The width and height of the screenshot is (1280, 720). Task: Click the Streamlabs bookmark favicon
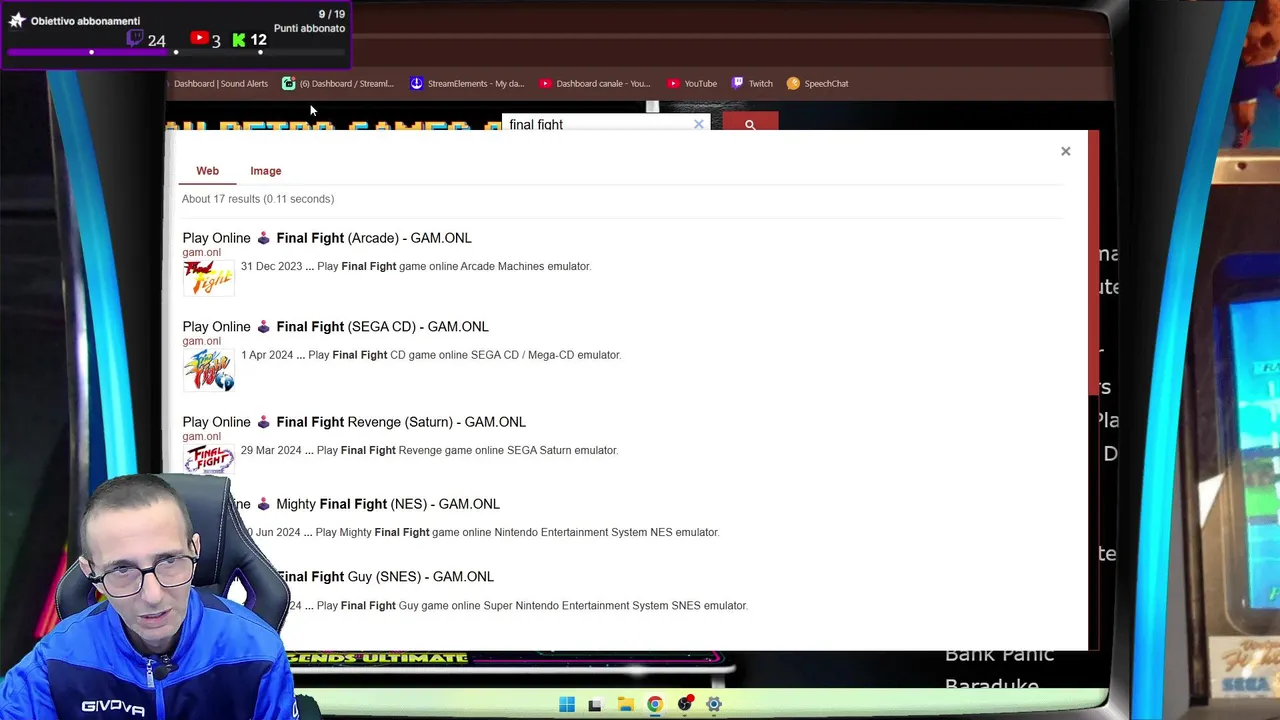(288, 84)
